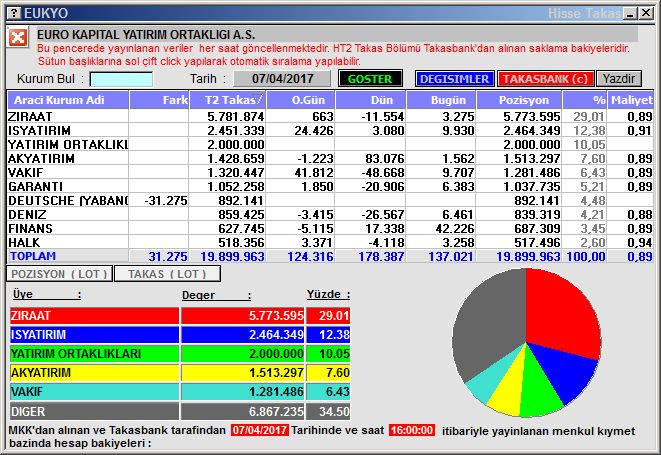Select the HALK row name cell
This screenshot has height=455, width=661.
pos(68,242)
